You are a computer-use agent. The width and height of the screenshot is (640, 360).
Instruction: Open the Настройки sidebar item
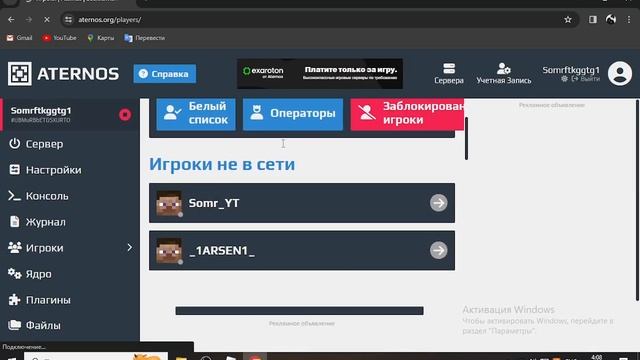pyautogui.click(x=70, y=170)
